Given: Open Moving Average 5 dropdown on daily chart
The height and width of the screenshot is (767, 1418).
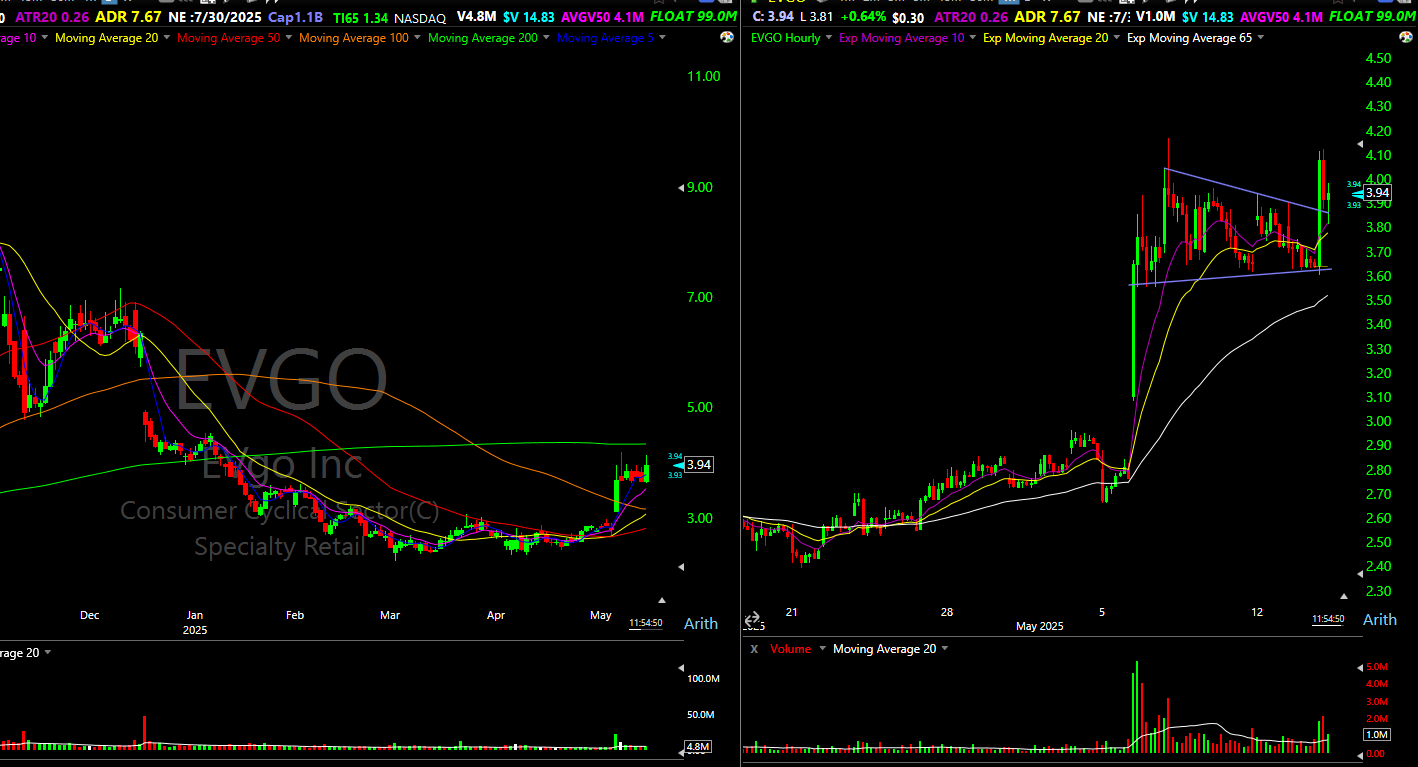Looking at the screenshot, I should point(664,38).
